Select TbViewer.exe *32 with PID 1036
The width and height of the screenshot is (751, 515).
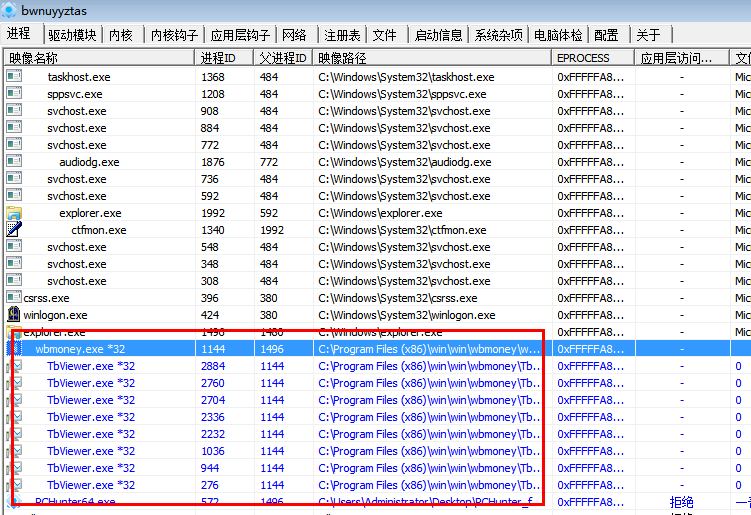tap(378, 451)
